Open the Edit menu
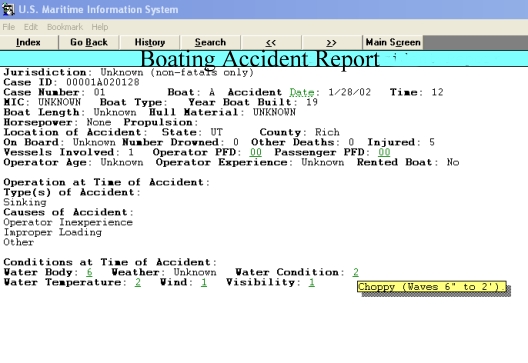The width and height of the screenshot is (528, 363). coord(31,27)
